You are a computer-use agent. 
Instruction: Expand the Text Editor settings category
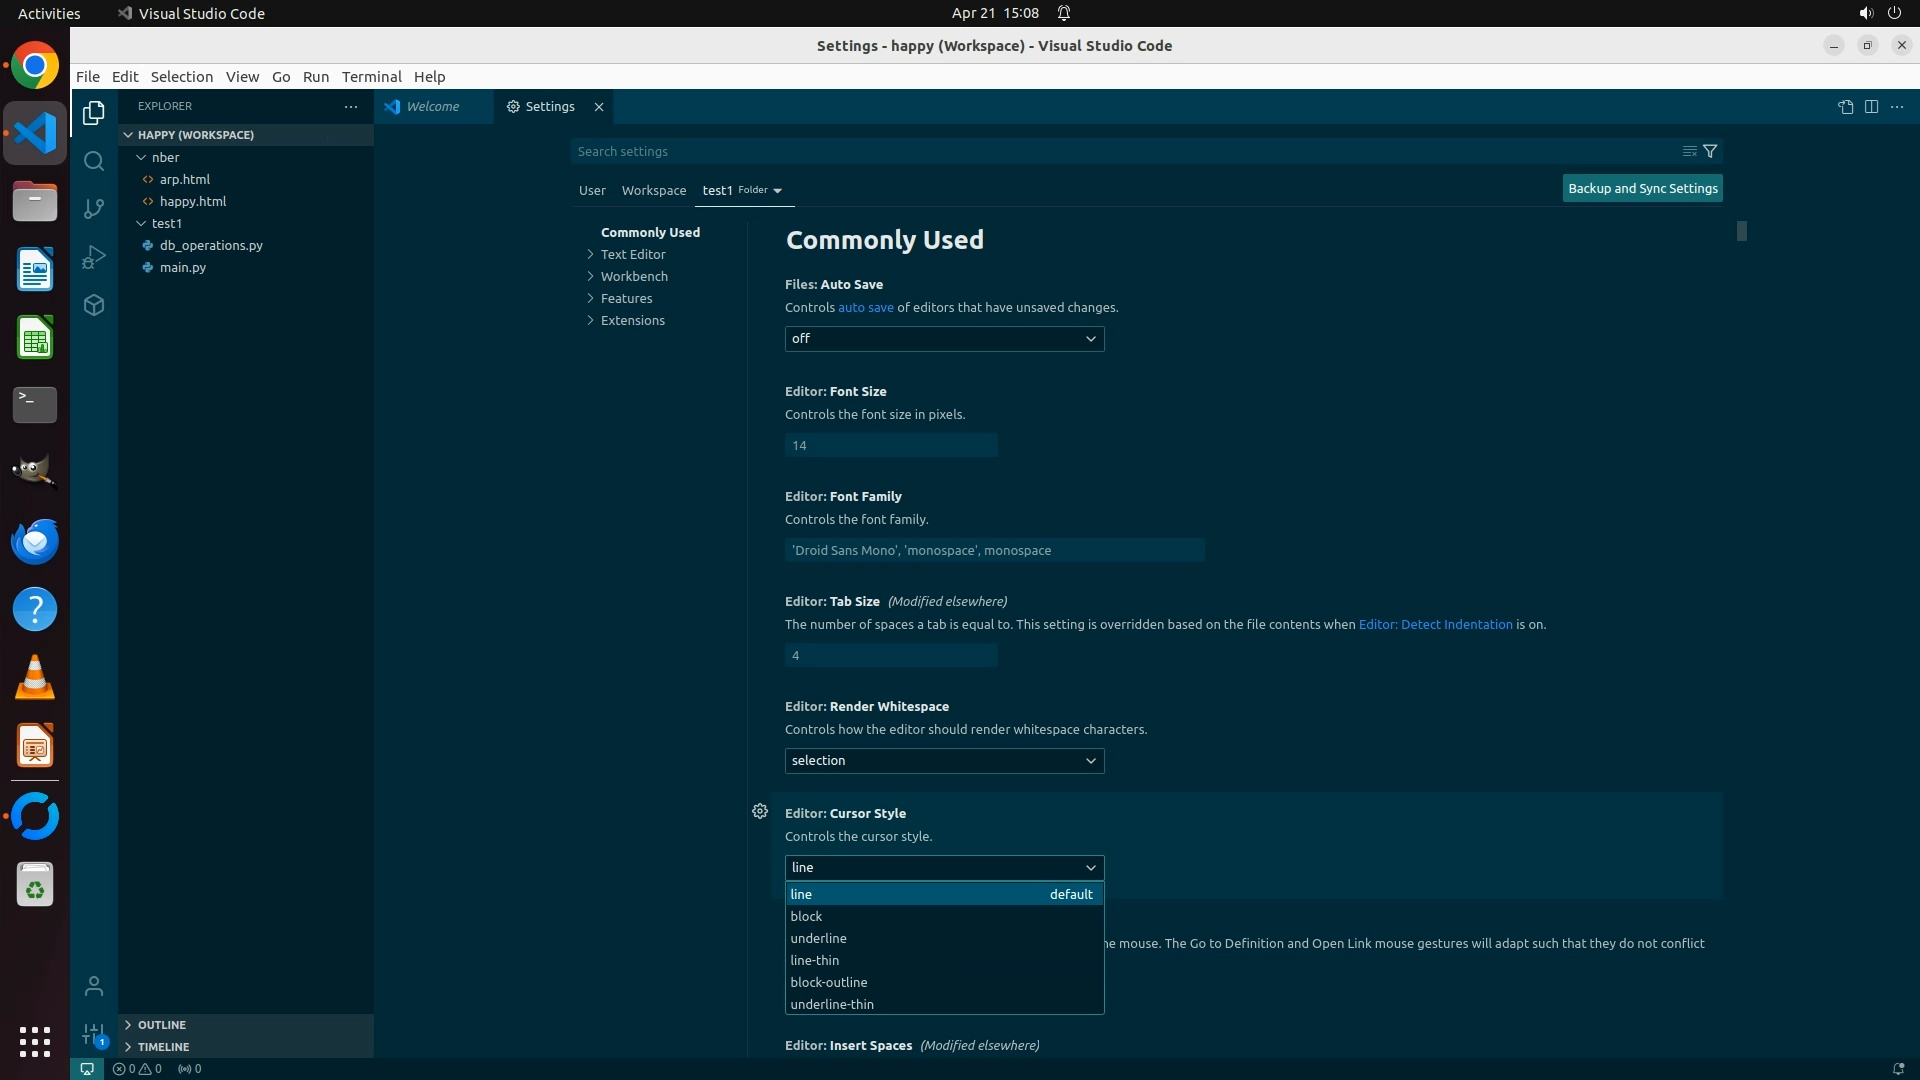(633, 254)
